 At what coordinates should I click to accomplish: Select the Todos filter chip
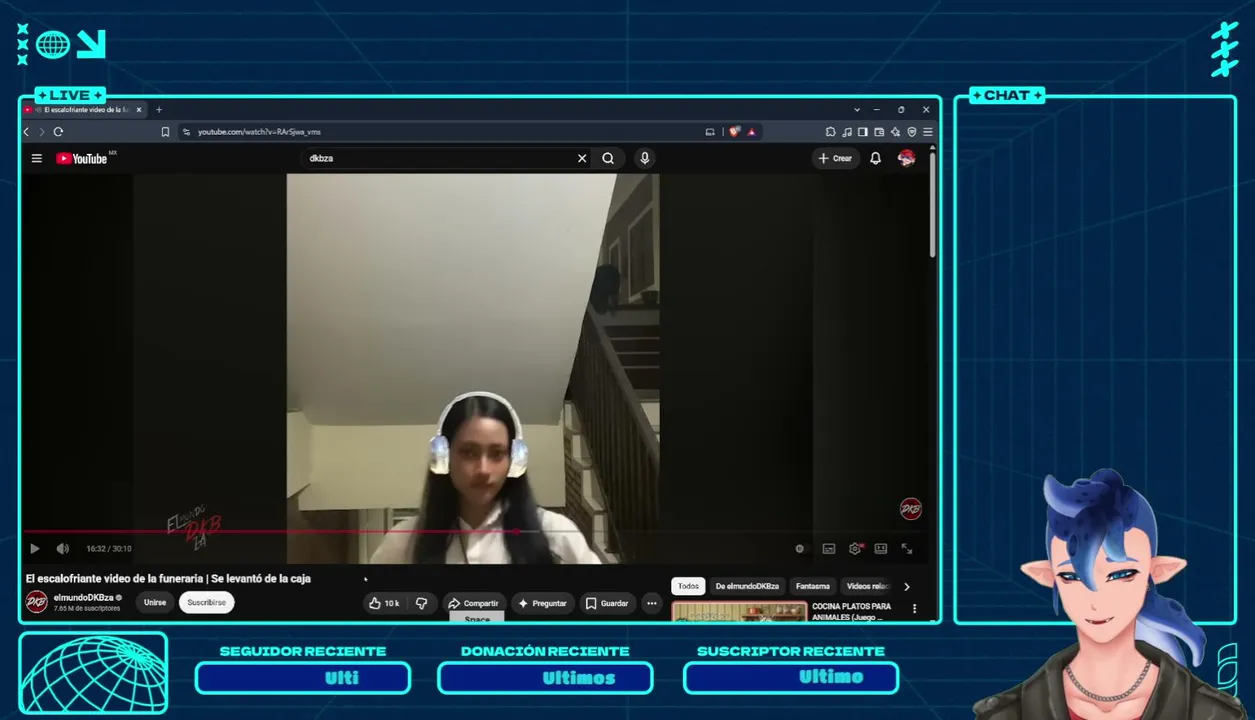[x=688, y=586]
